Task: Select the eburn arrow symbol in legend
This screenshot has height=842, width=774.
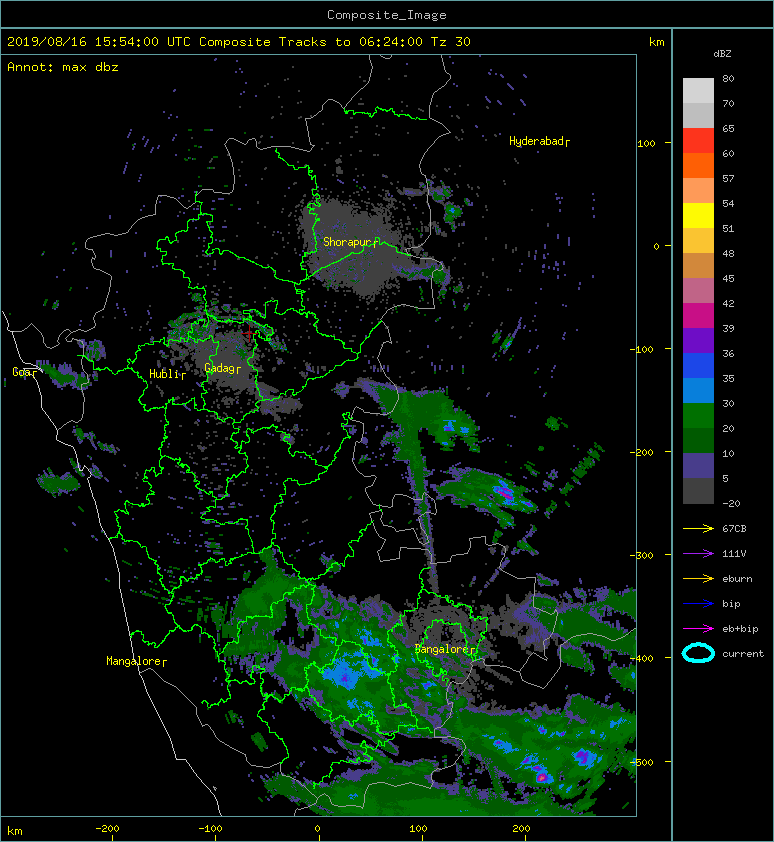Action: 698,578
